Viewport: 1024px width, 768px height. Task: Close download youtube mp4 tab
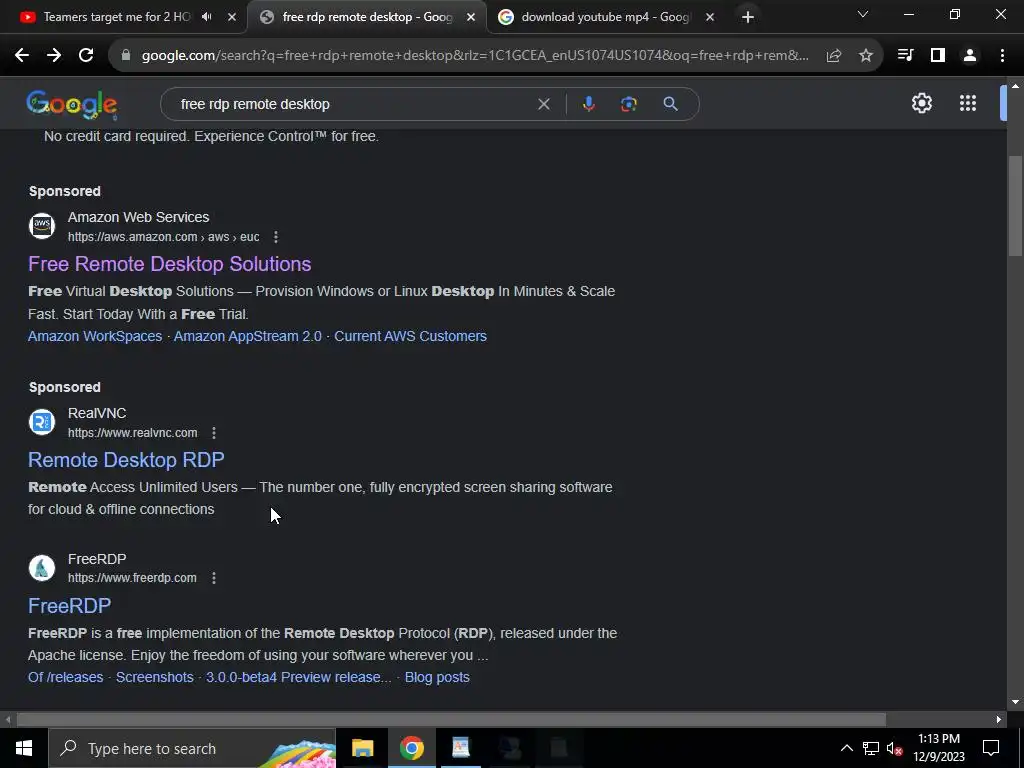click(710, 17)
